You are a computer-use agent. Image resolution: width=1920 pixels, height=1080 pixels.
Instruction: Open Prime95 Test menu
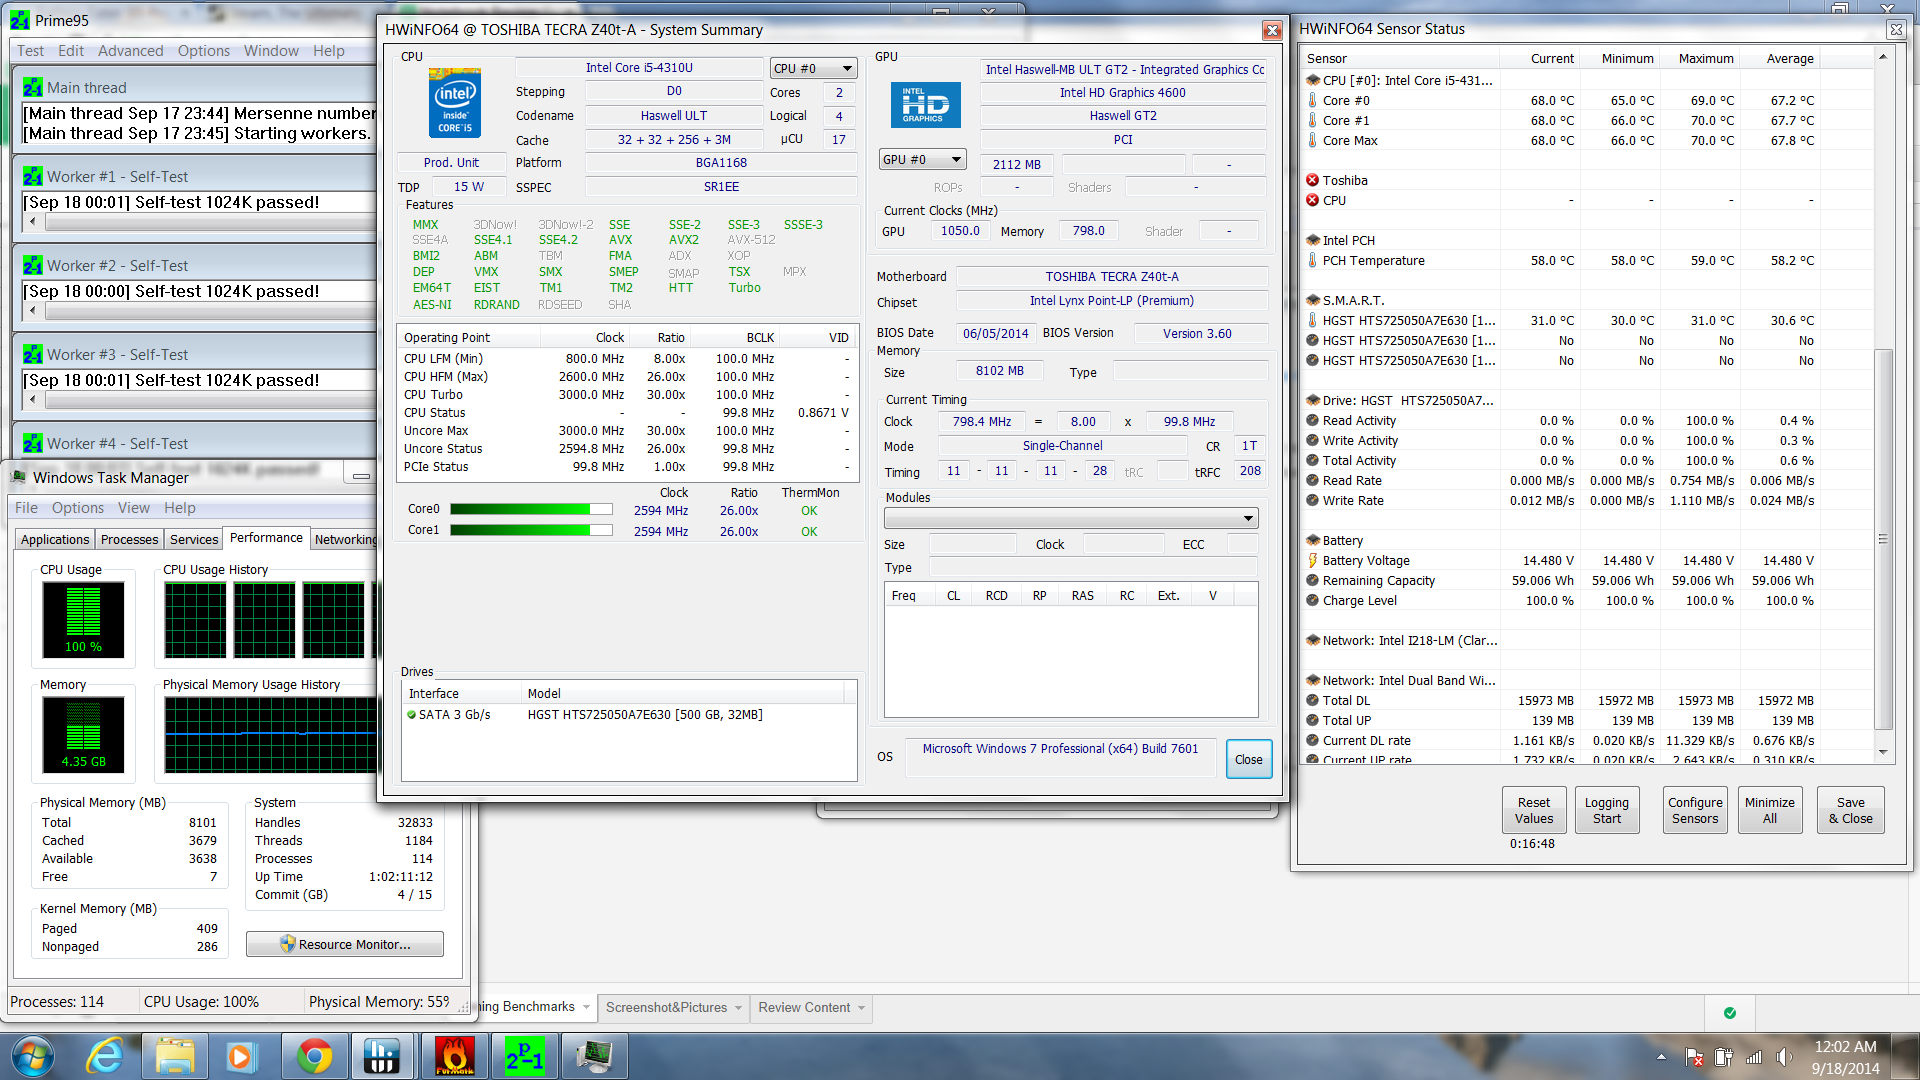coord(30,51)
